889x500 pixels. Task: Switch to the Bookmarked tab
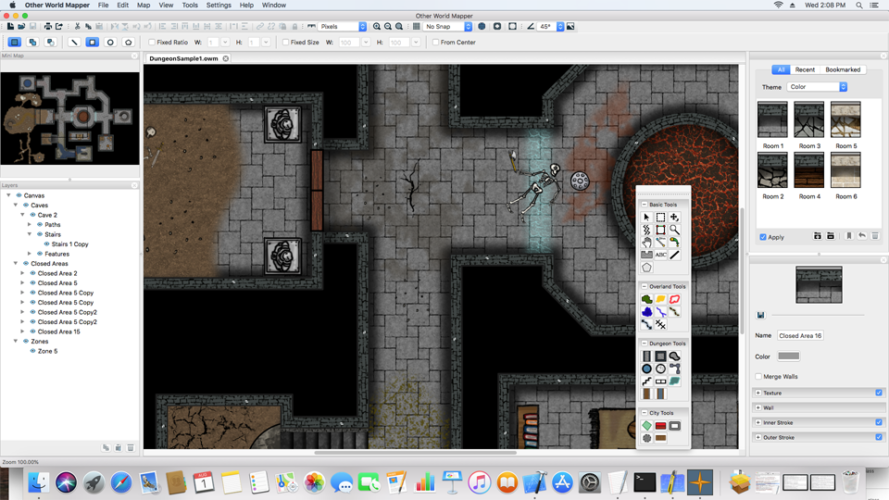(x=842, y=70)
